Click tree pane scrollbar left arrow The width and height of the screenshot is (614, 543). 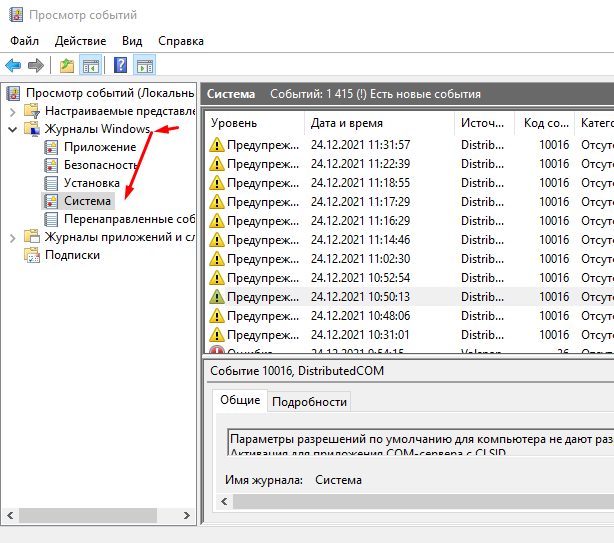click(x=11, y=516)
